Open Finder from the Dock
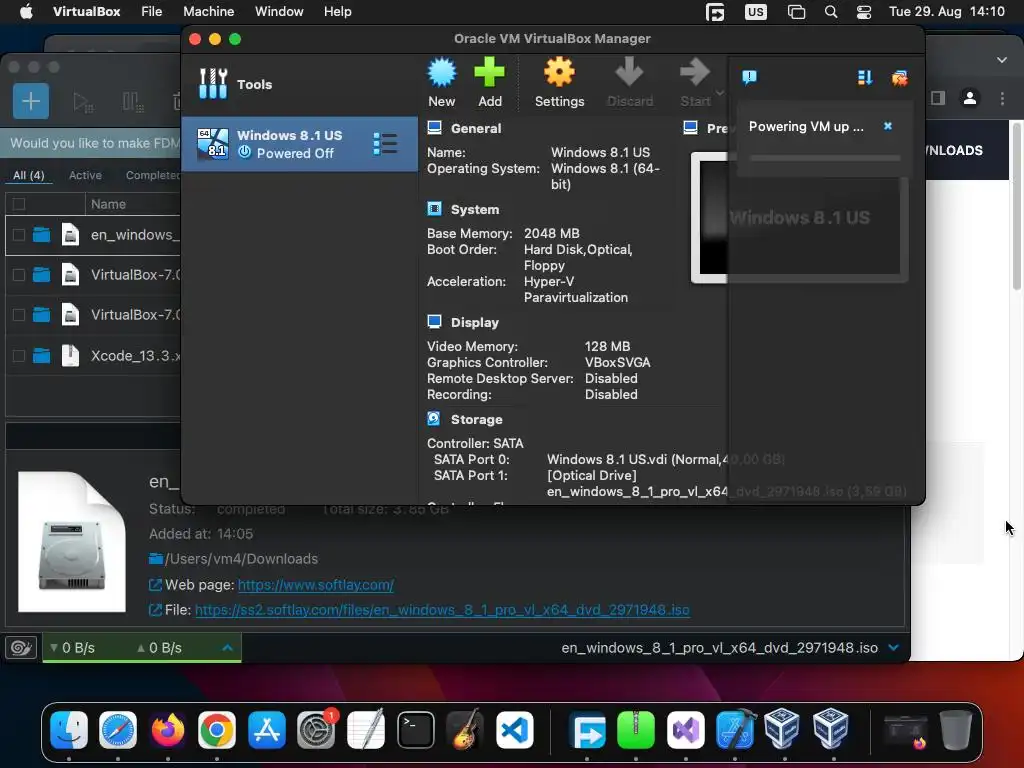 (x=69, y=729)
